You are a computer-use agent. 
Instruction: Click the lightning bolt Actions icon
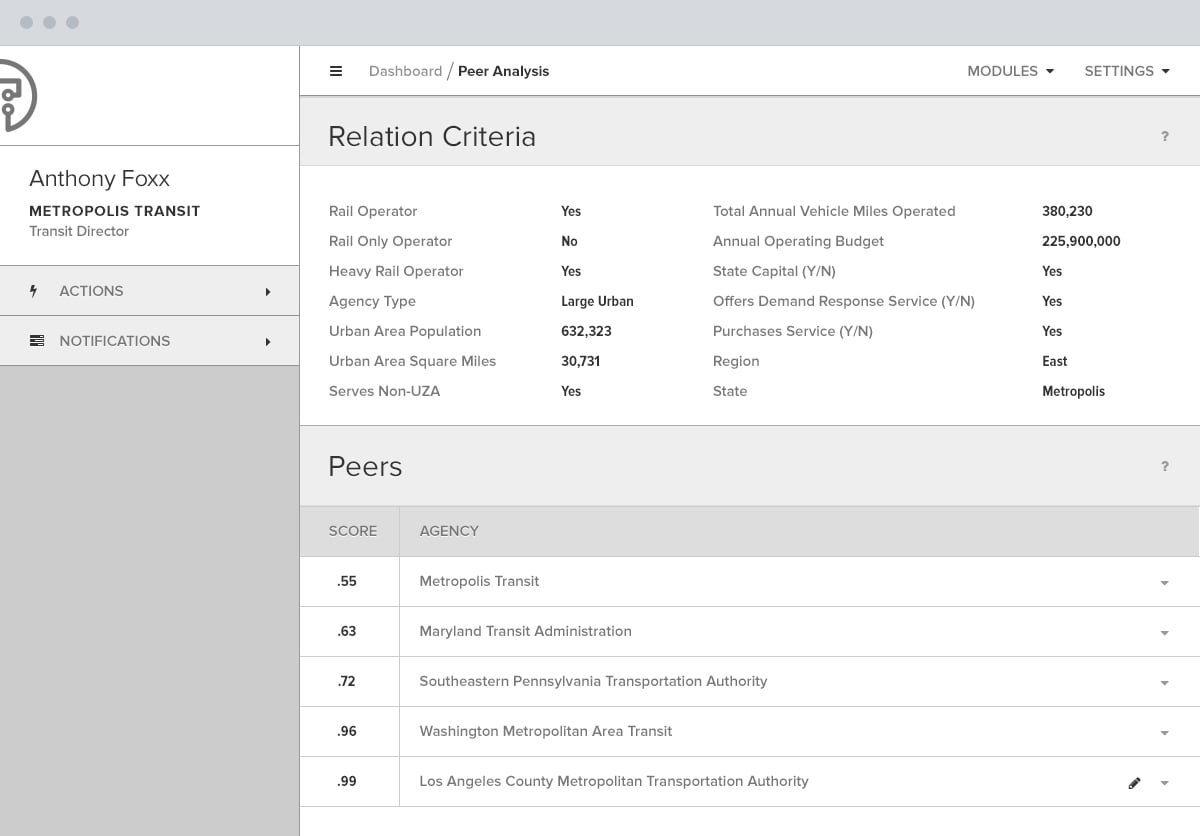tap(34, 291)
